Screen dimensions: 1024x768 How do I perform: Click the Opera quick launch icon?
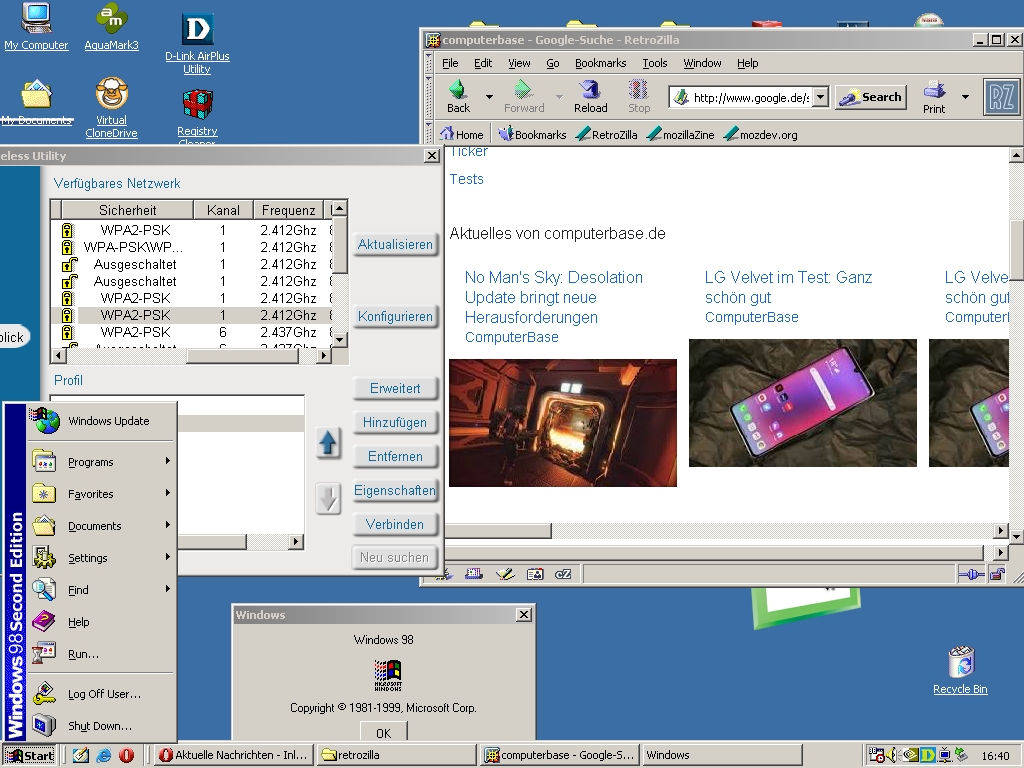[x=126, y=755]
